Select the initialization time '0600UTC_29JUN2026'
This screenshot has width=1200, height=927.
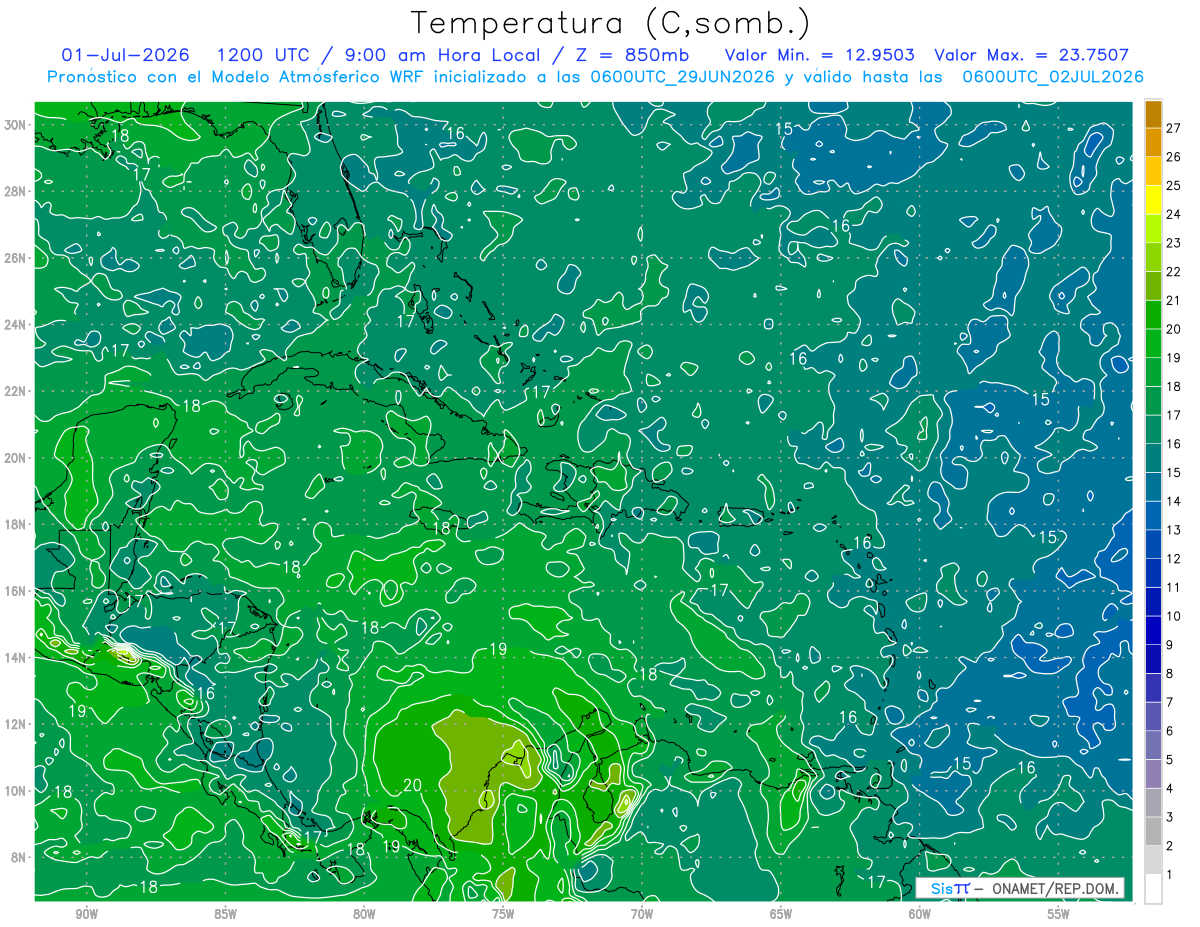coord(682,77)
